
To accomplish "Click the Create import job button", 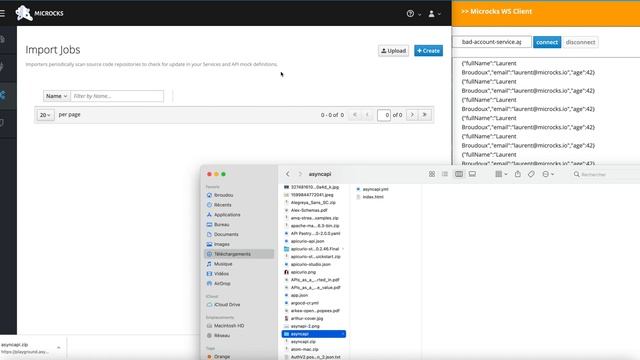I will click(429, 51).
